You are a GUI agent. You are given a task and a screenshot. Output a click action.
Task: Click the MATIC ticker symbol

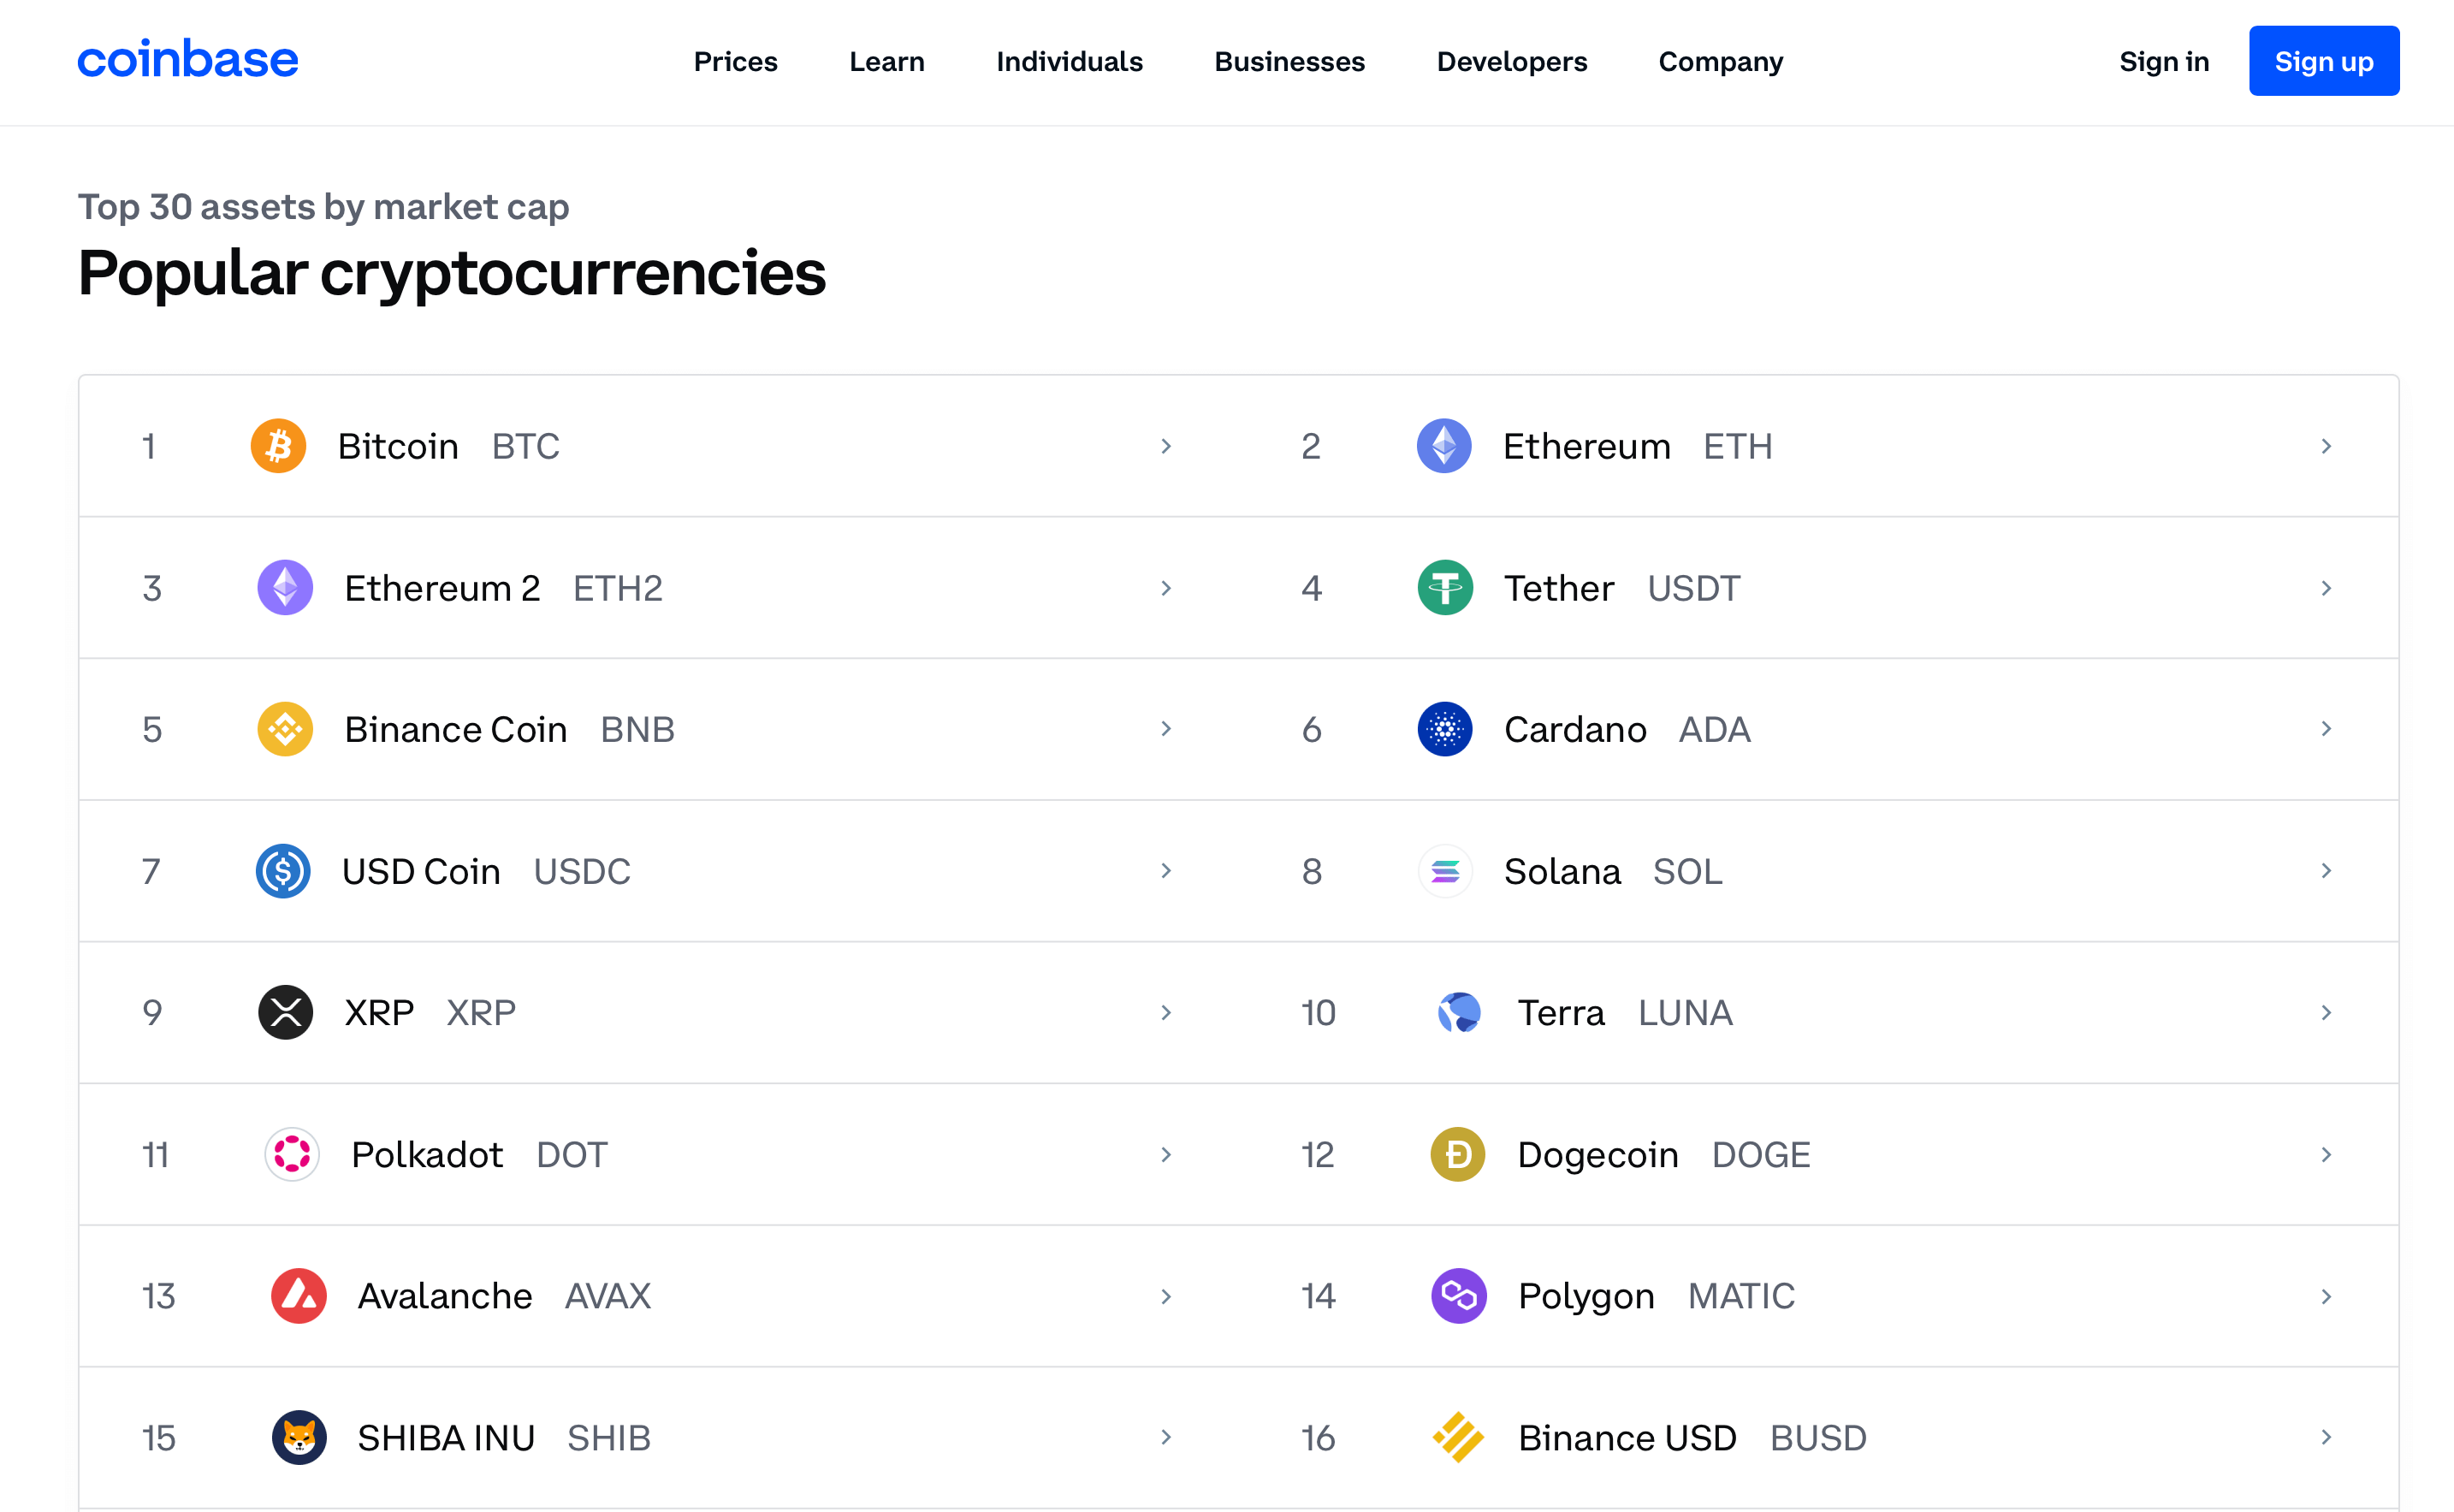pos(1741,1296)
